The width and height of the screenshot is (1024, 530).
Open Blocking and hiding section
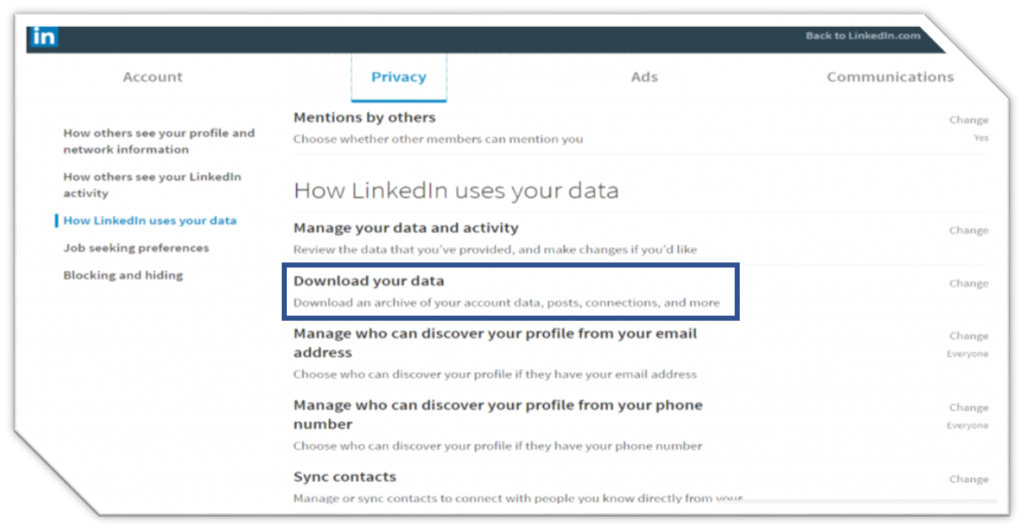[x=123, y=275]
